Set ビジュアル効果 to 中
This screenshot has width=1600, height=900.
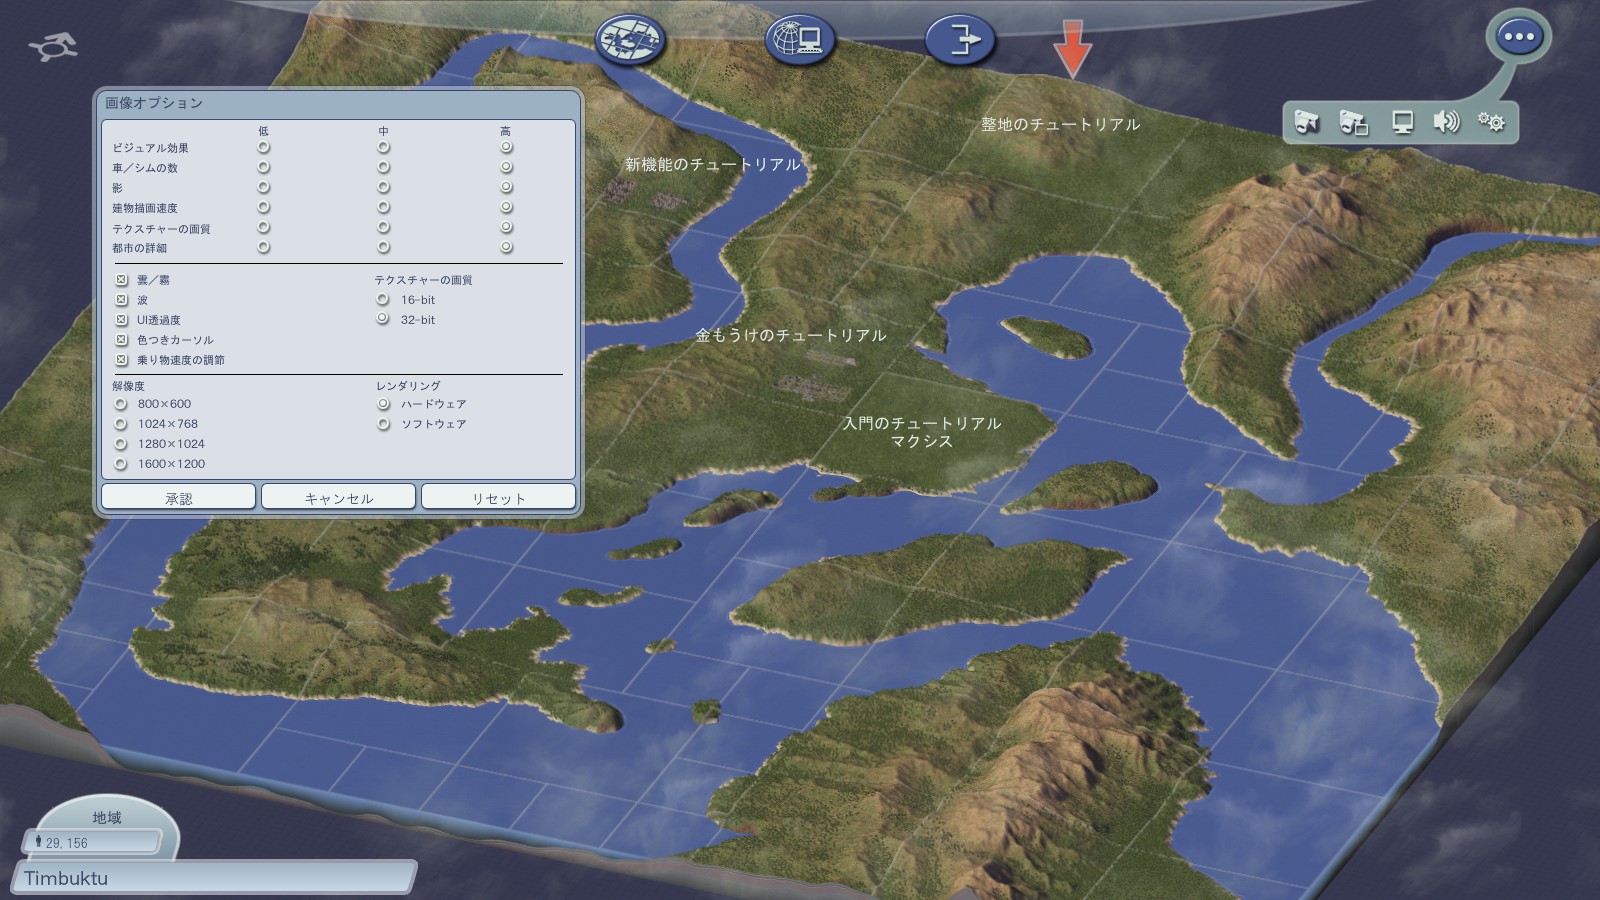coord(384,147)
